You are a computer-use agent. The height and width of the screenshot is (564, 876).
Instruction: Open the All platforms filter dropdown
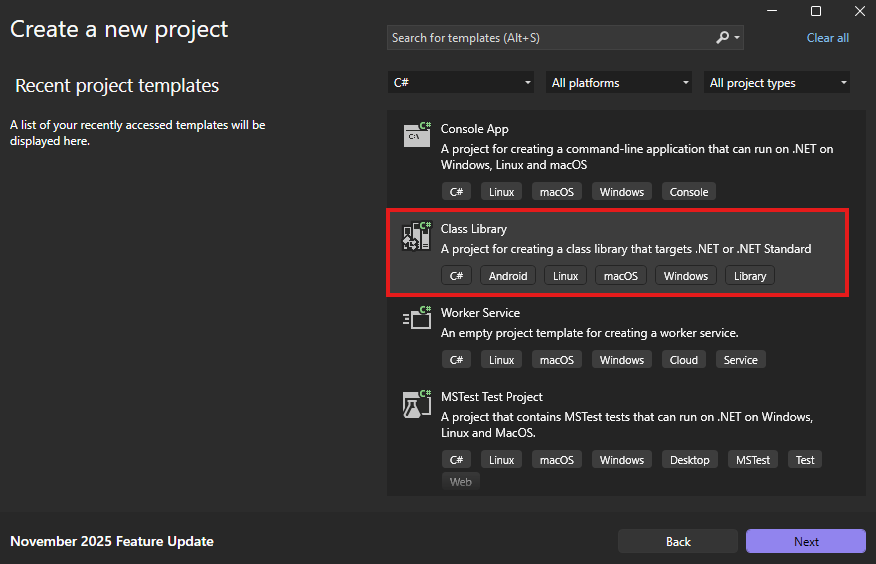(619, 83)
